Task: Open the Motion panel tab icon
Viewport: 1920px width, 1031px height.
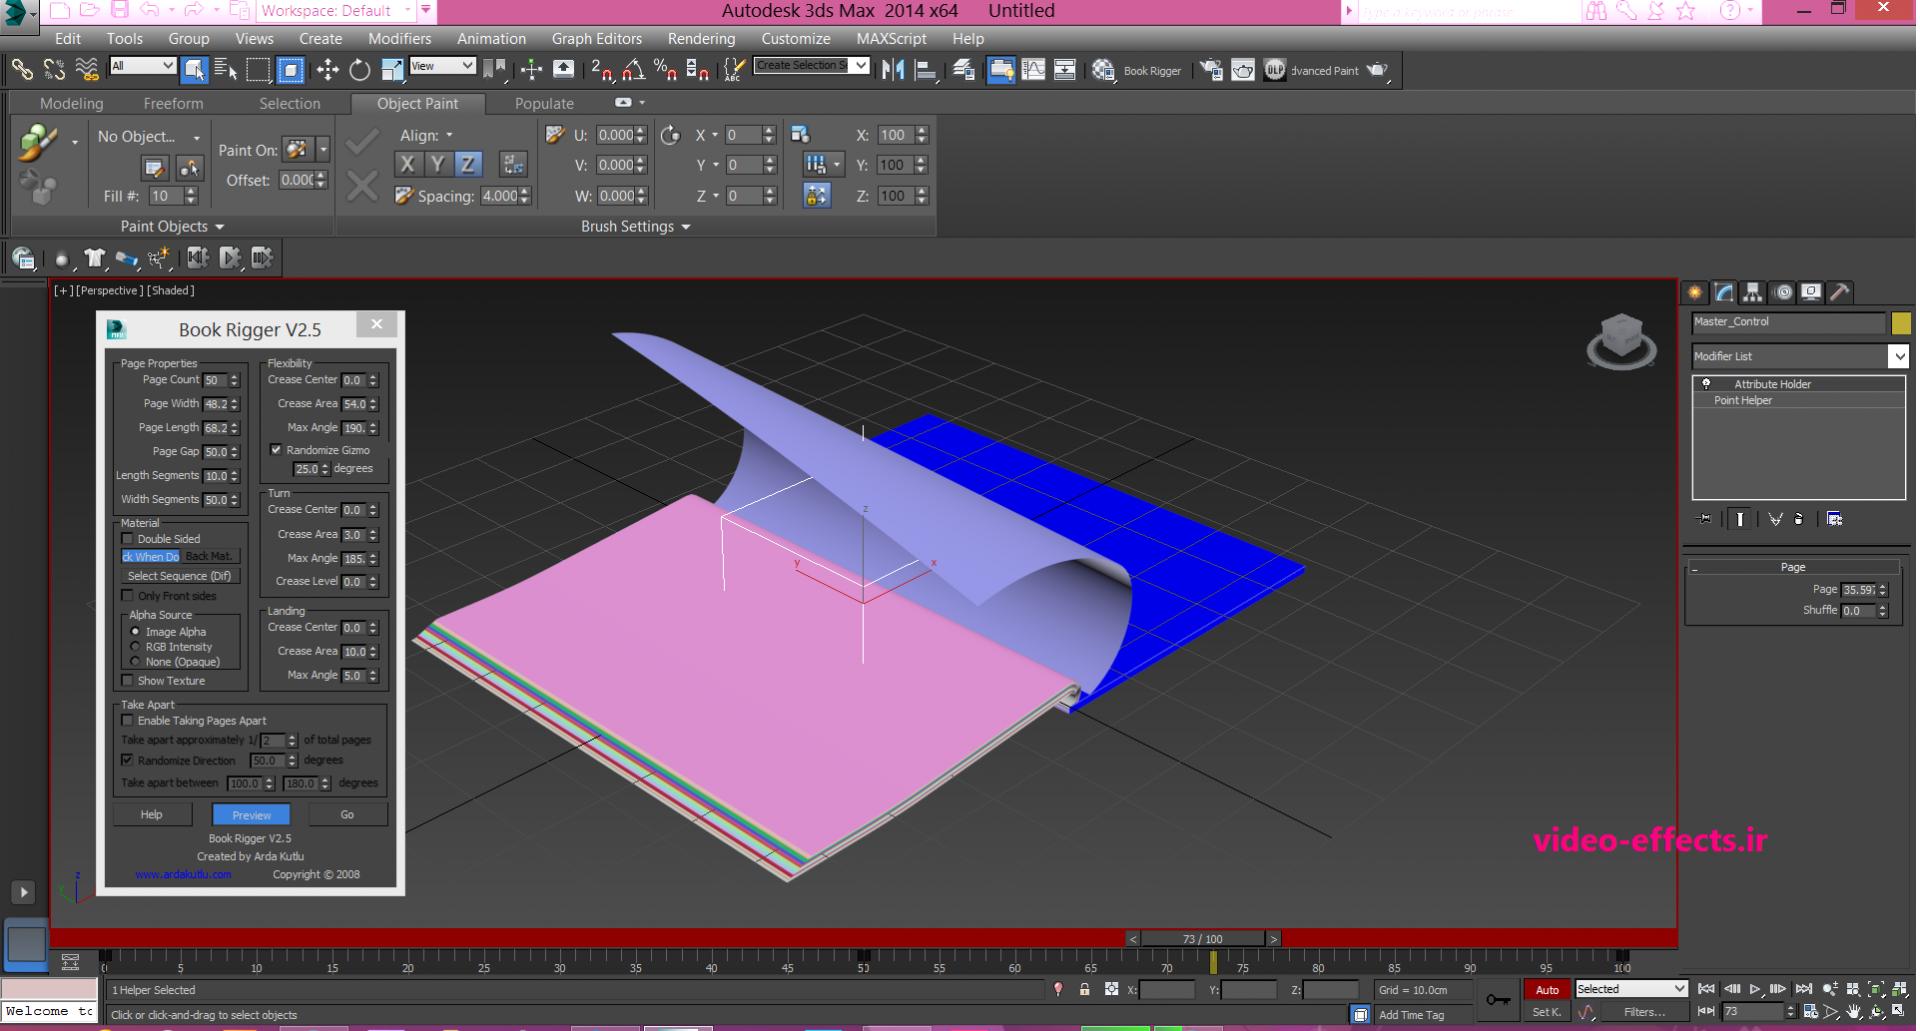Action: [x=1782, y=292]
